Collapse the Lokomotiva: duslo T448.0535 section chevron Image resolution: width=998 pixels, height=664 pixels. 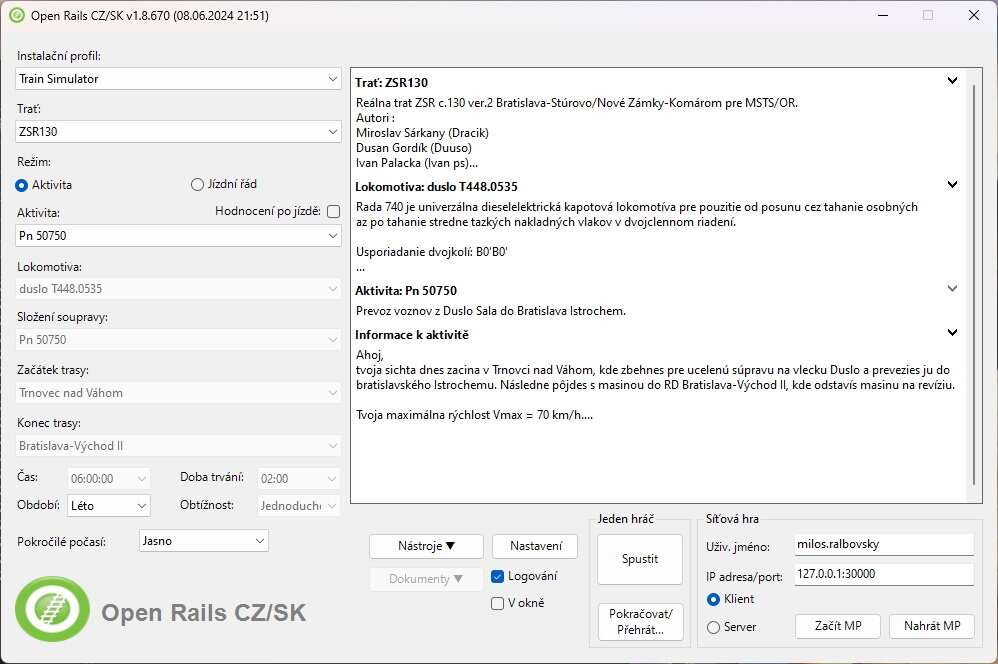(x=952, y=185)
